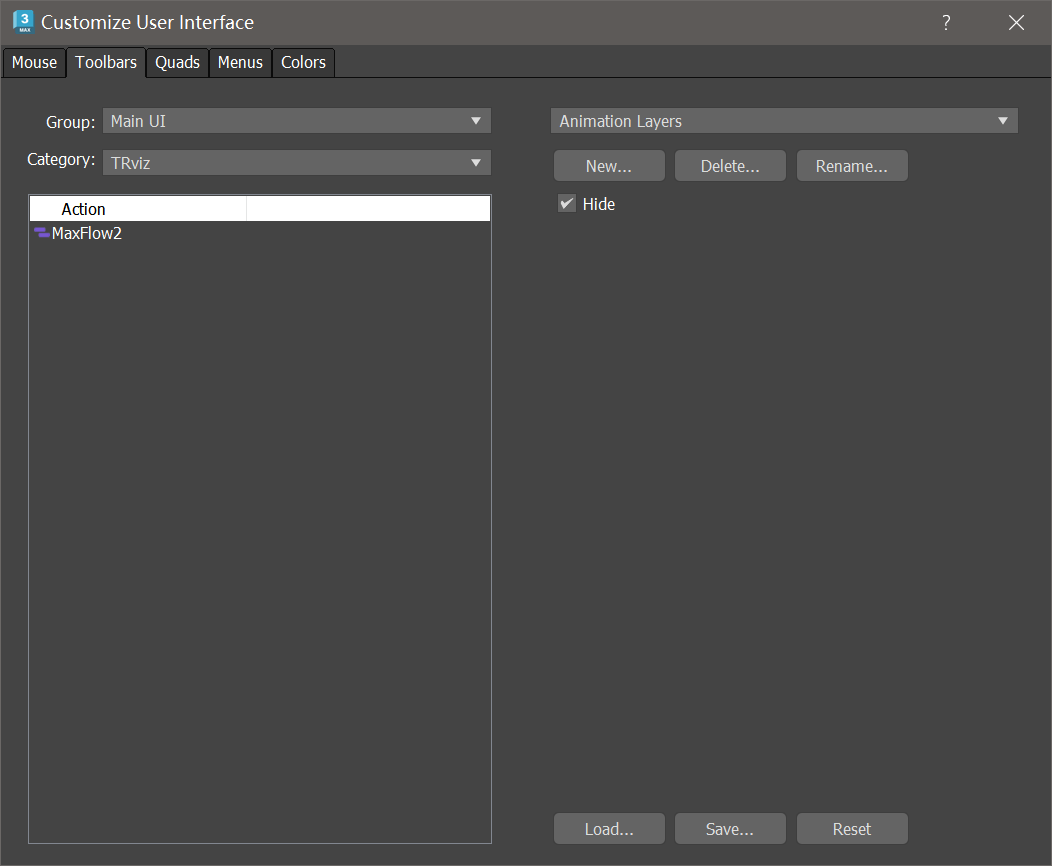Select the Toolbars tab
Viewport: 1052px width, 866px height.
[105, 62]
